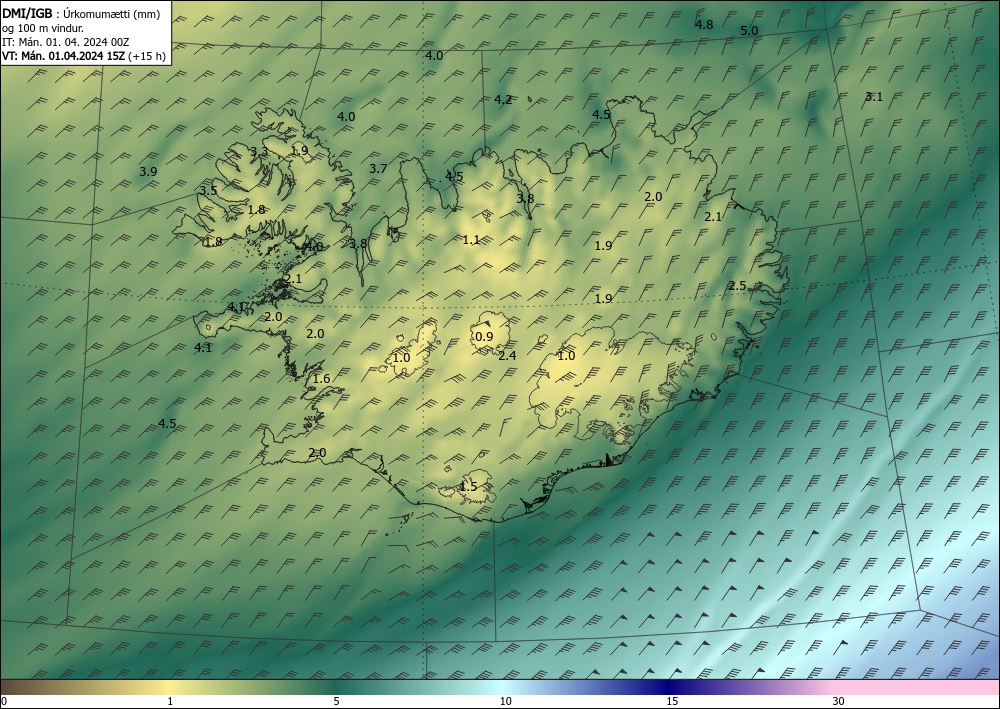Click the 2.5 value label near the east coast
Image resolution: width=1000 pixels, height=709 pixels.
pyautogui.click(x=737, y=286)
